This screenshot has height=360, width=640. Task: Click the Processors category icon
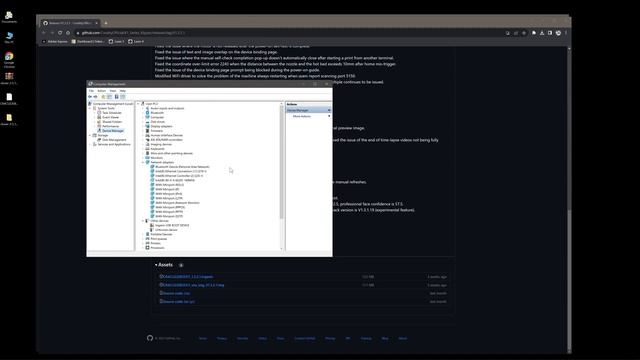[x=148, y=247]
